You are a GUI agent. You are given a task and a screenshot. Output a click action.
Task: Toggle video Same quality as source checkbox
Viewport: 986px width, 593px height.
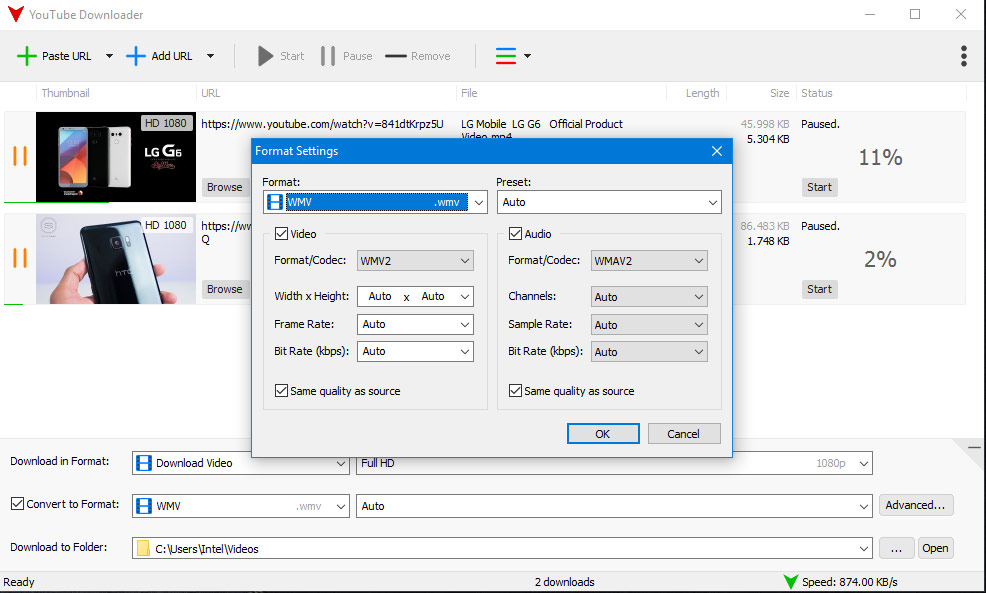(x=282, y=391)
